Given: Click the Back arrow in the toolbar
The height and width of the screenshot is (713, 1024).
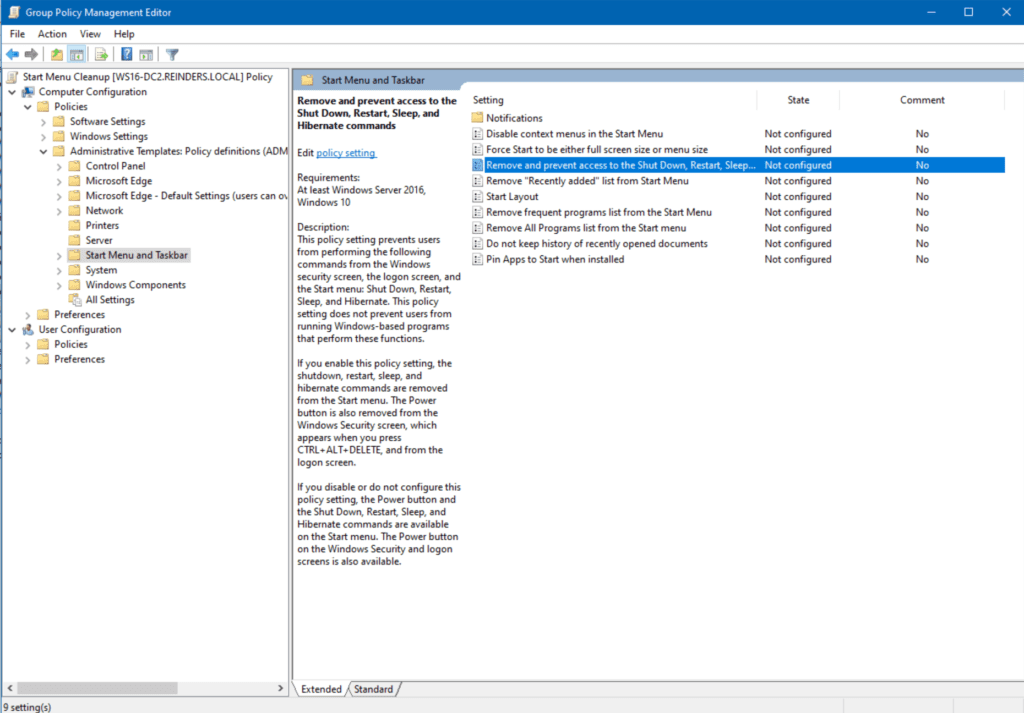Looking at the screenshot, I should (x=12, y=54).
